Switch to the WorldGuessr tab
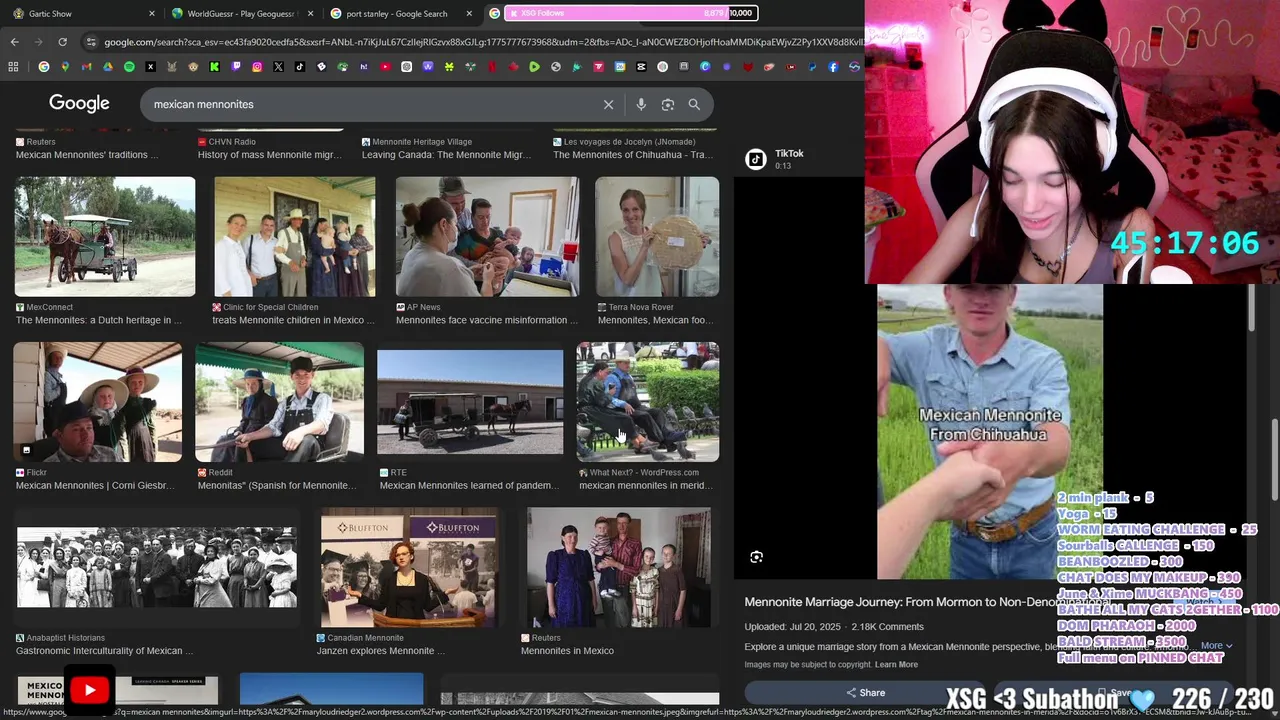The height and width of the screenshot is (720, 1280). pos(240,14)
